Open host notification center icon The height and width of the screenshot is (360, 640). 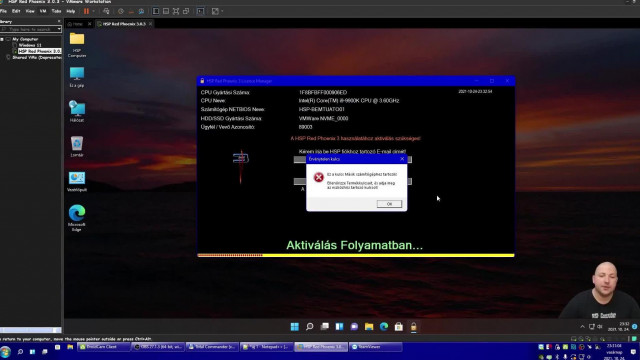click(633, 352)
